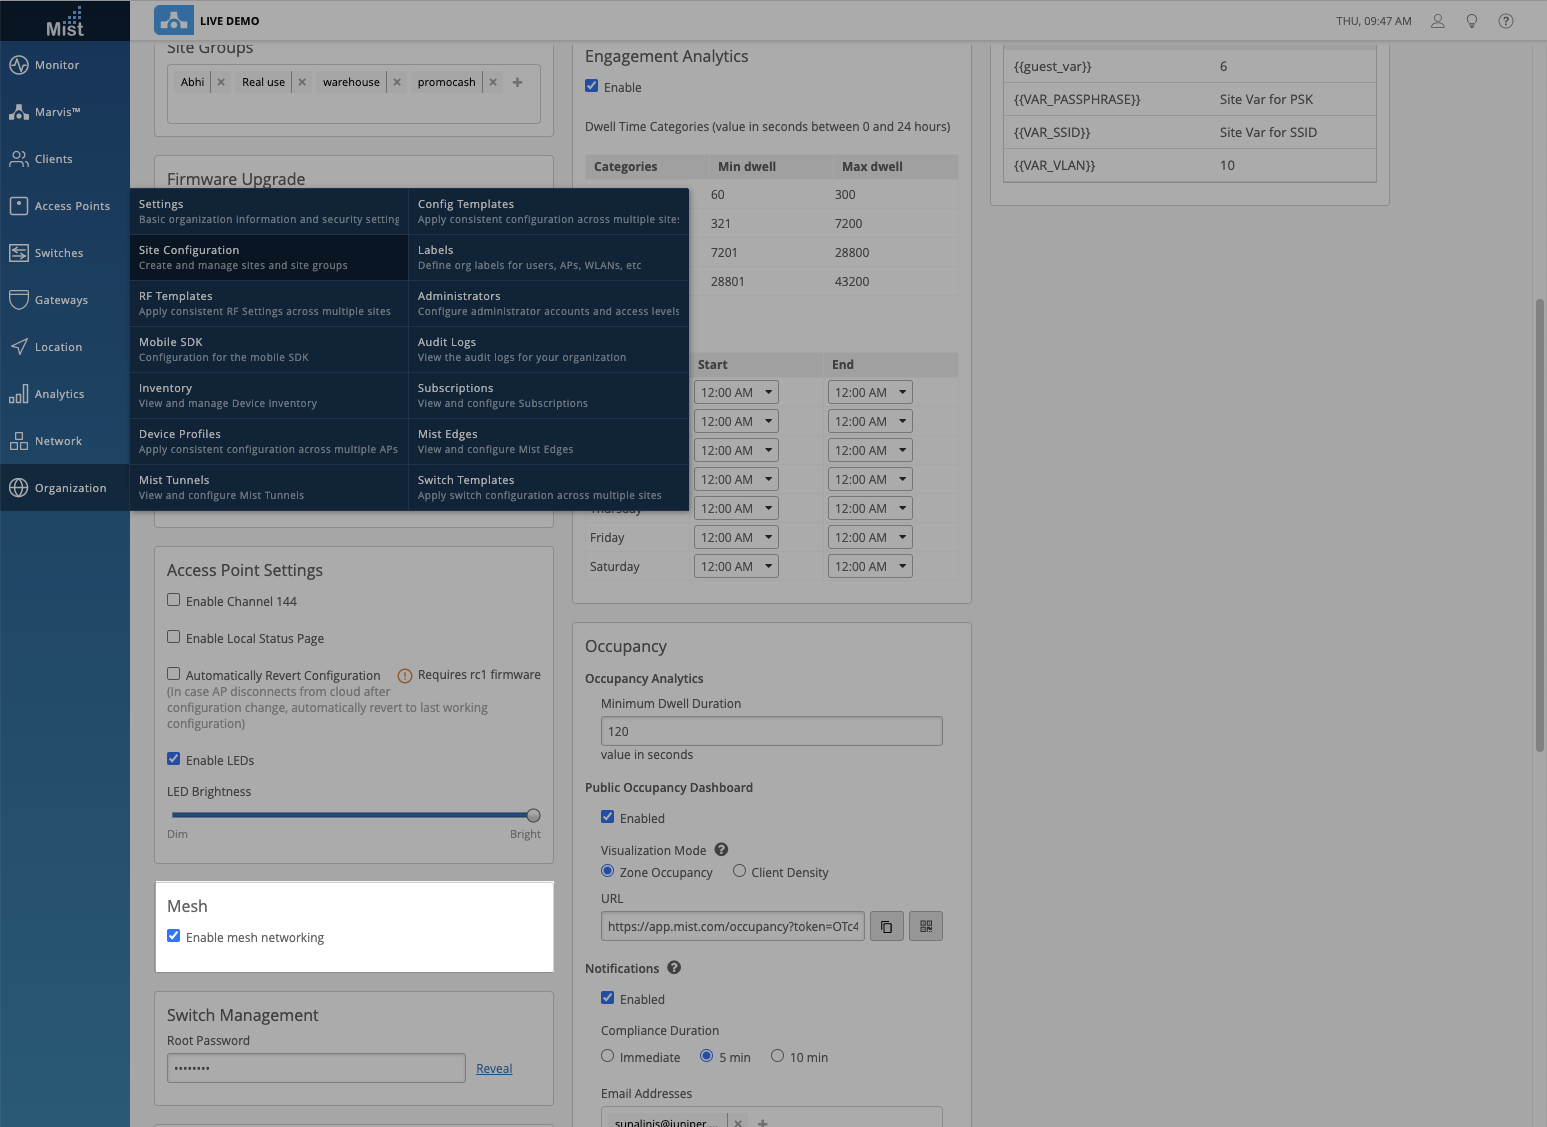The image size is (1547, 1127).
Task: Remove the promocash site group tag
Action: [493, 82]
